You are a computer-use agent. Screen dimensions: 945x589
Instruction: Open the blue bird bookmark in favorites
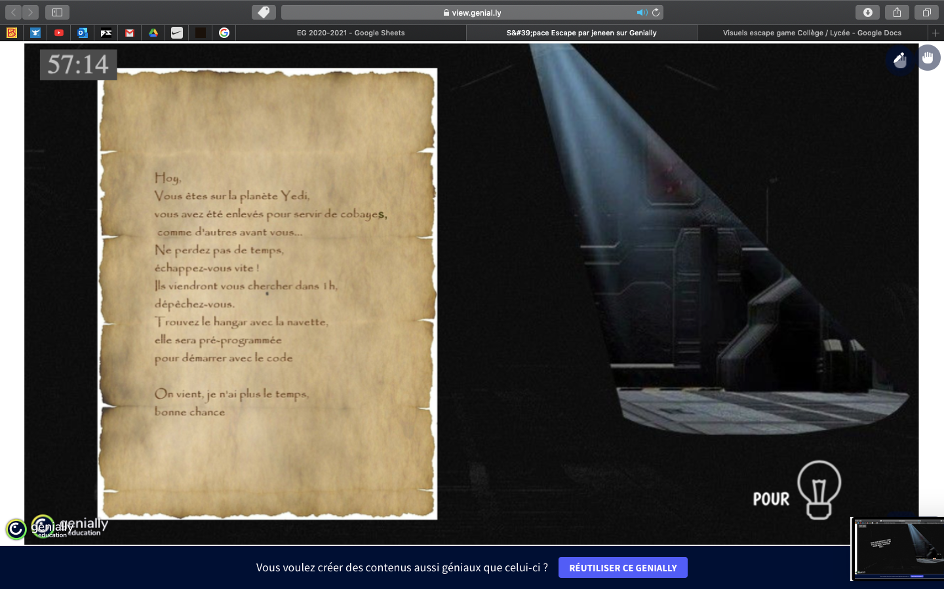[36, 33]
